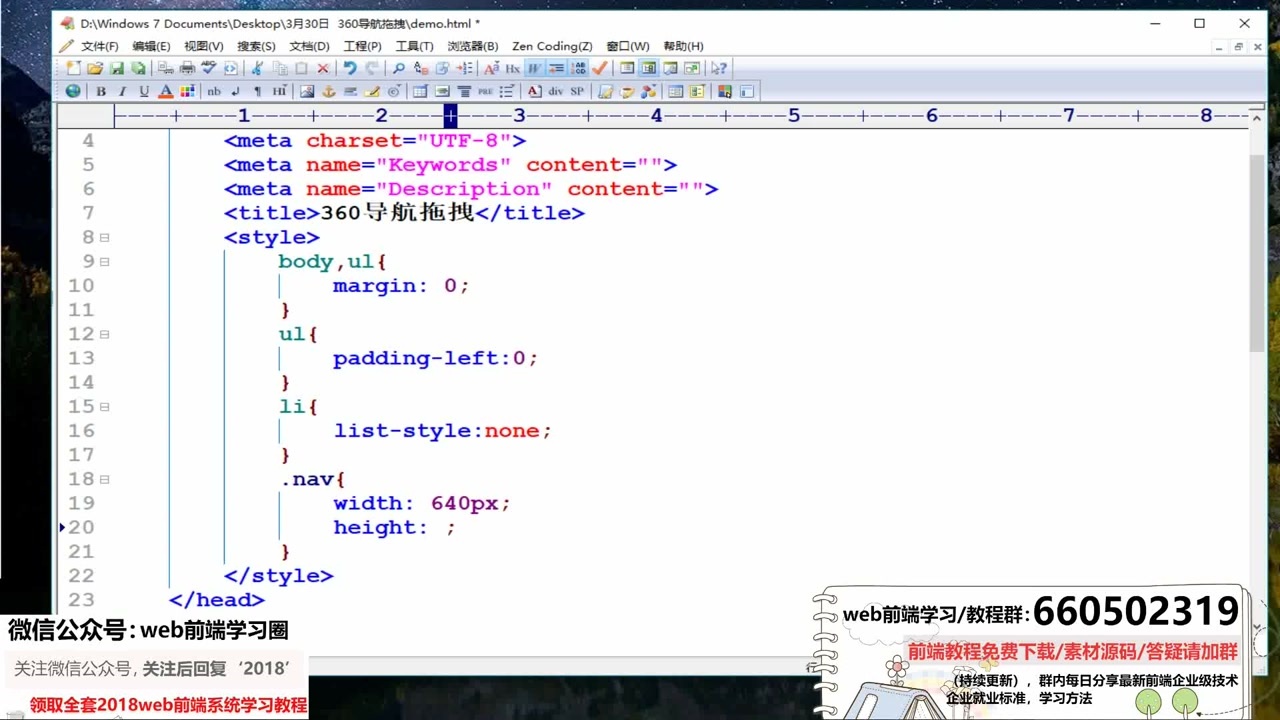Image resolution: width=1280 pixels, height=720 pixels.
Task: Insert non-breaking space with nb icon
Action: click(214, 91)
